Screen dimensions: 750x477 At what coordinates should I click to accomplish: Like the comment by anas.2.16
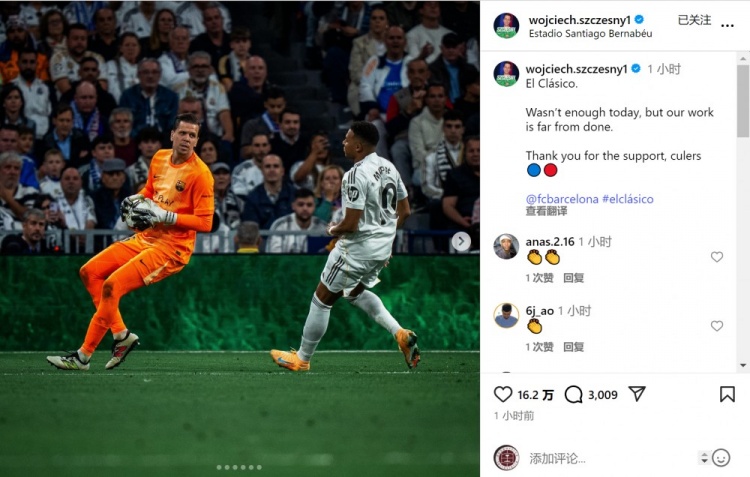pos(717,257)
